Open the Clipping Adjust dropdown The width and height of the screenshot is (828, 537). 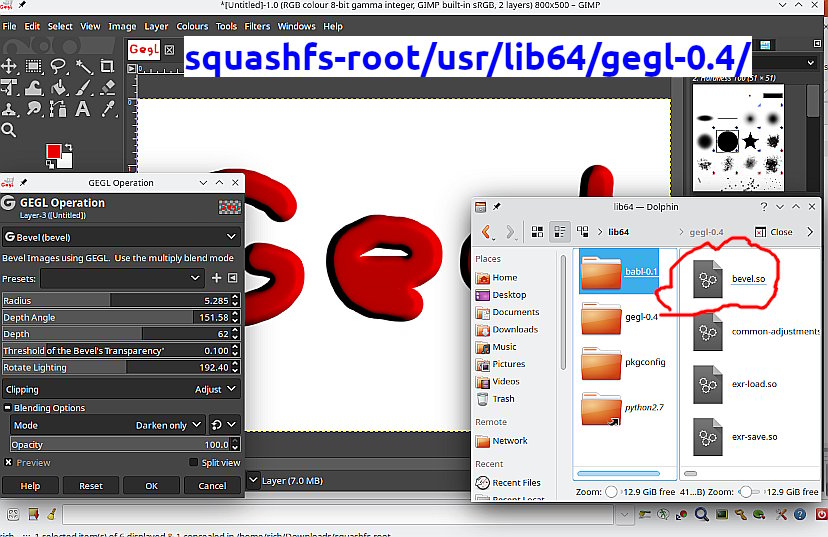pos(121,389)
